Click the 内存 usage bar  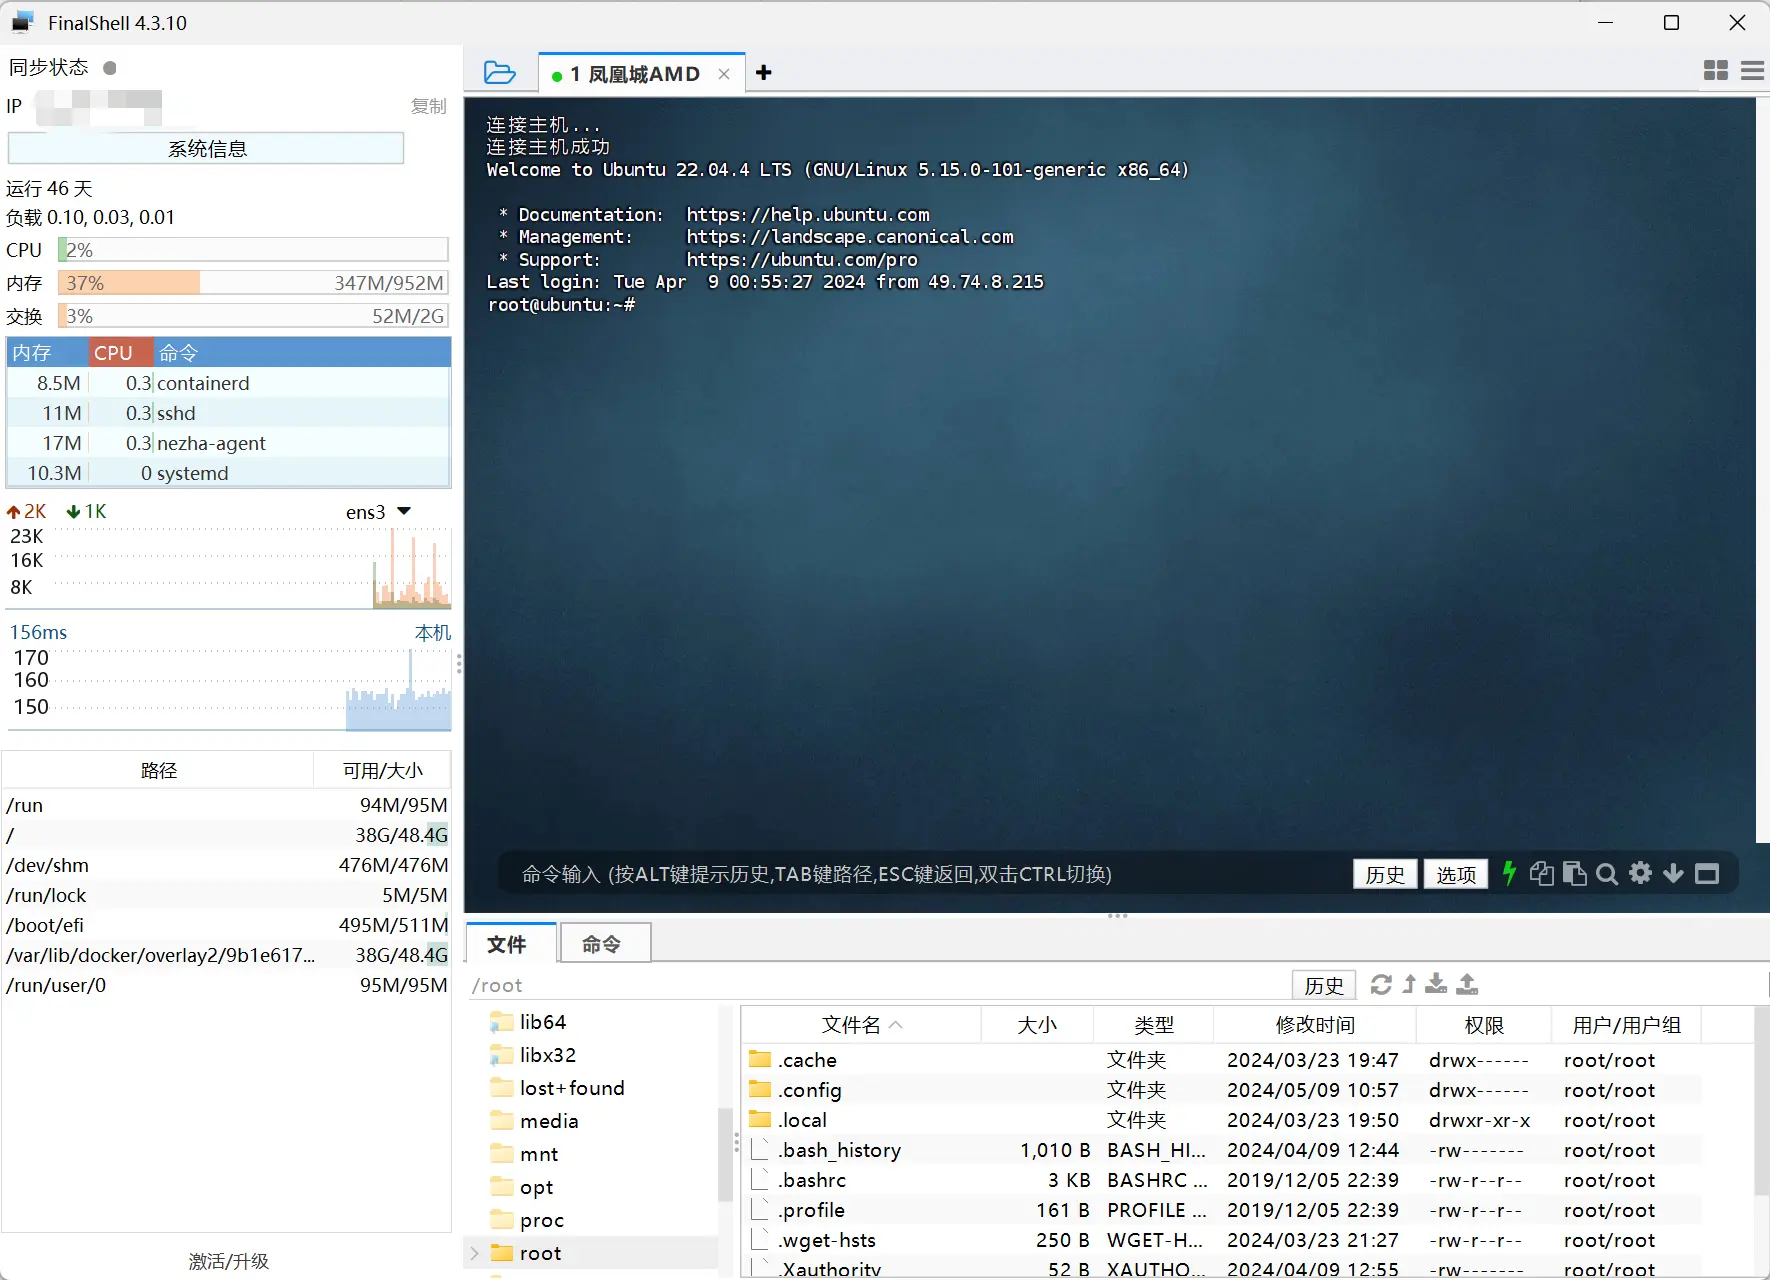click(x=253, y=283)
